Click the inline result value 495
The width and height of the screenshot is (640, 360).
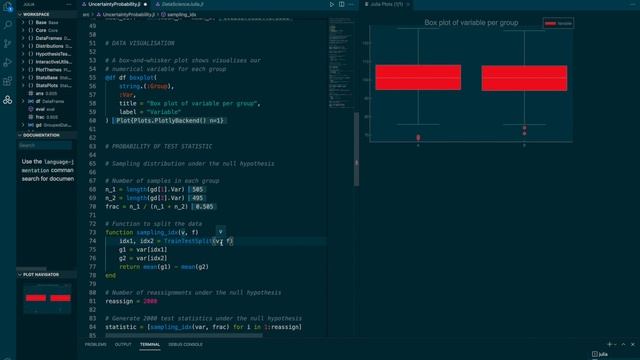tap(198, 198)
